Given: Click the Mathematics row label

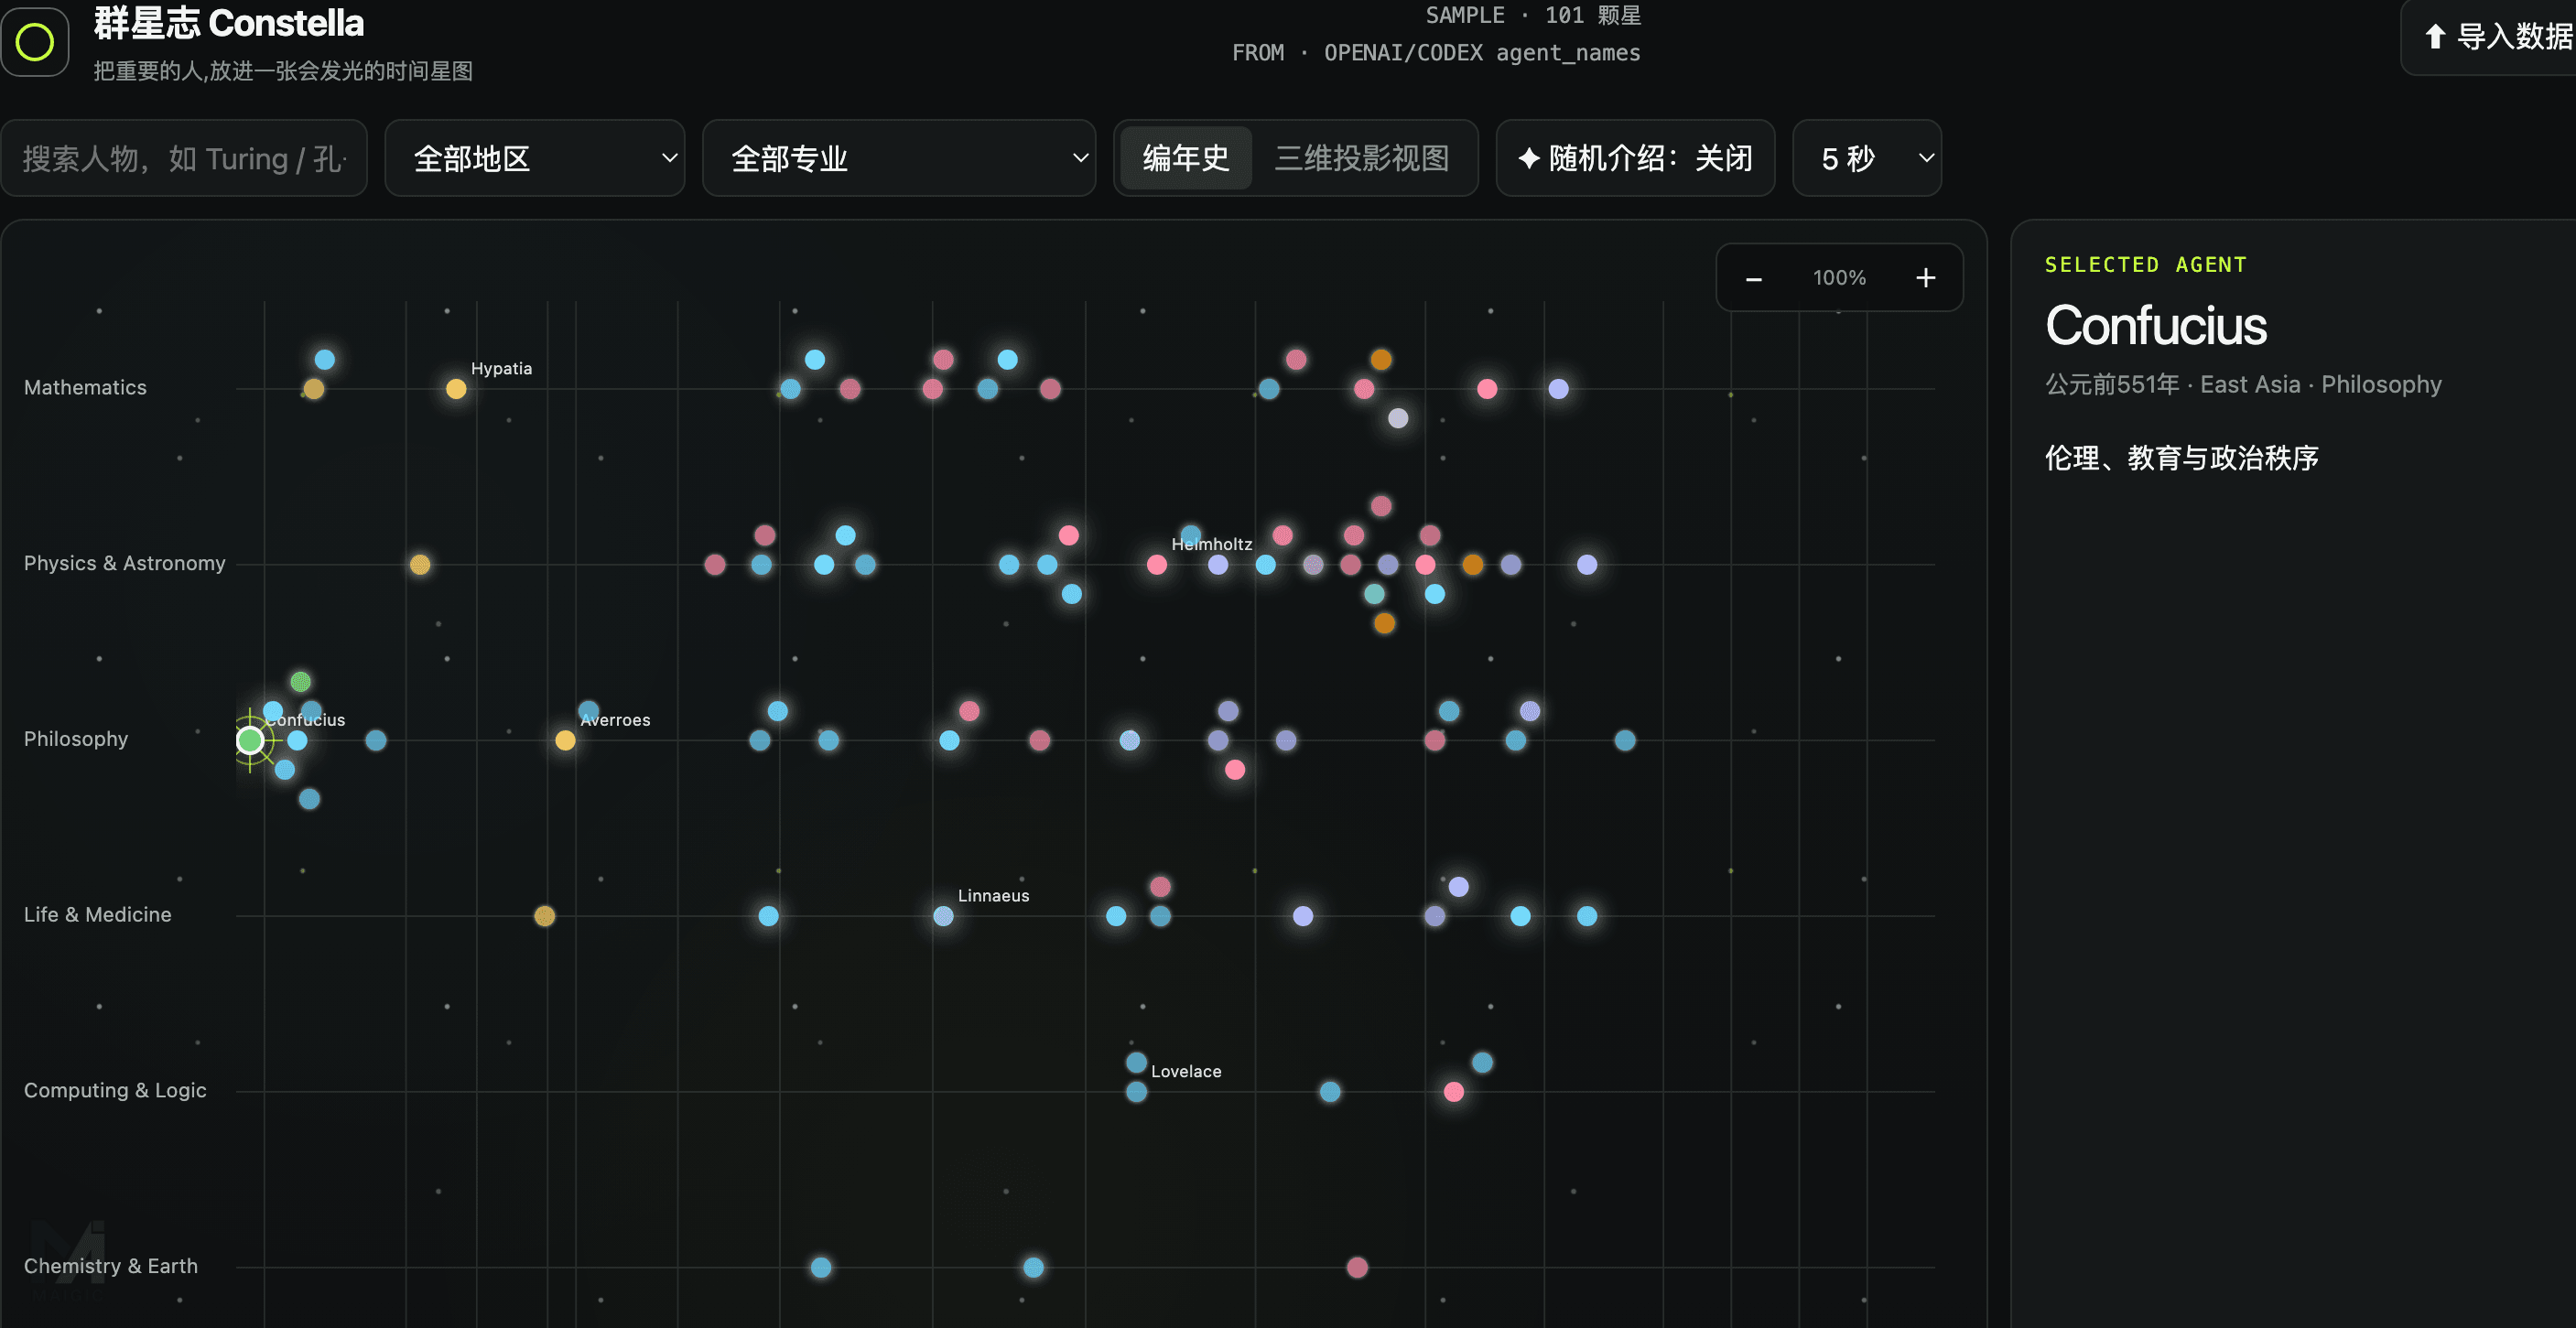Looking at the screenshot, I should [x=85, y=388].
